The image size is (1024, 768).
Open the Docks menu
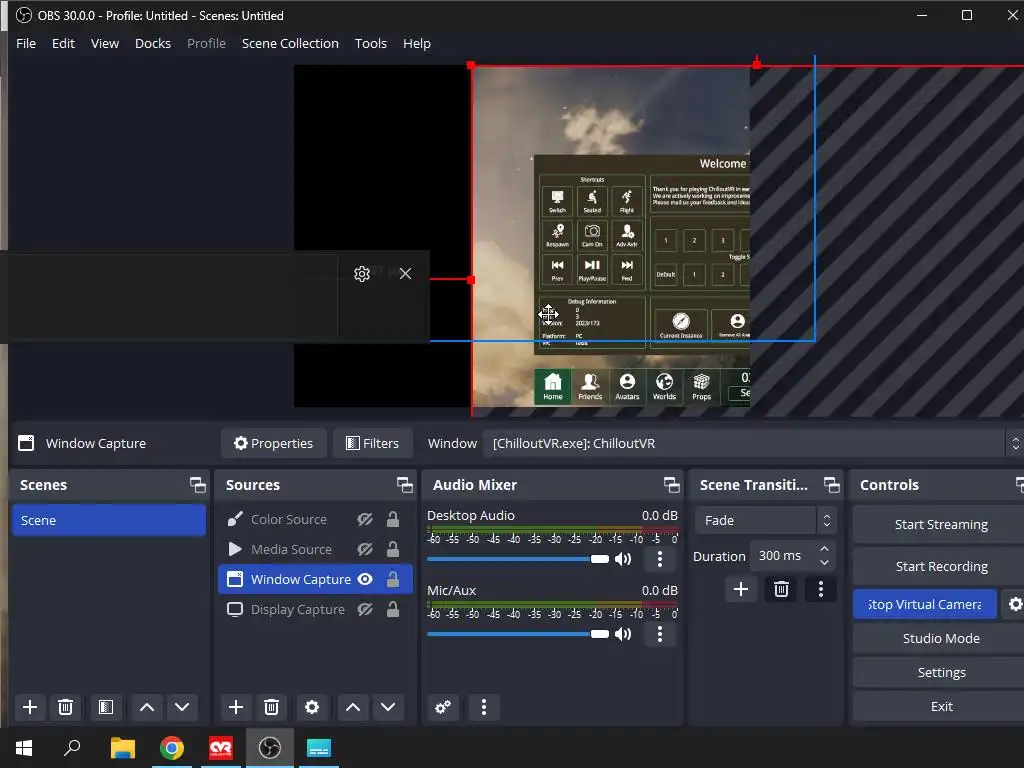point(153,44)
